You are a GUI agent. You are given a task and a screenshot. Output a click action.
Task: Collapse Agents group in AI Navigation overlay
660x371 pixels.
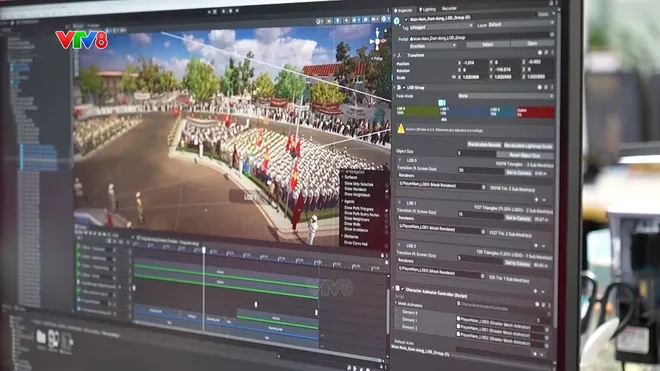343,202
